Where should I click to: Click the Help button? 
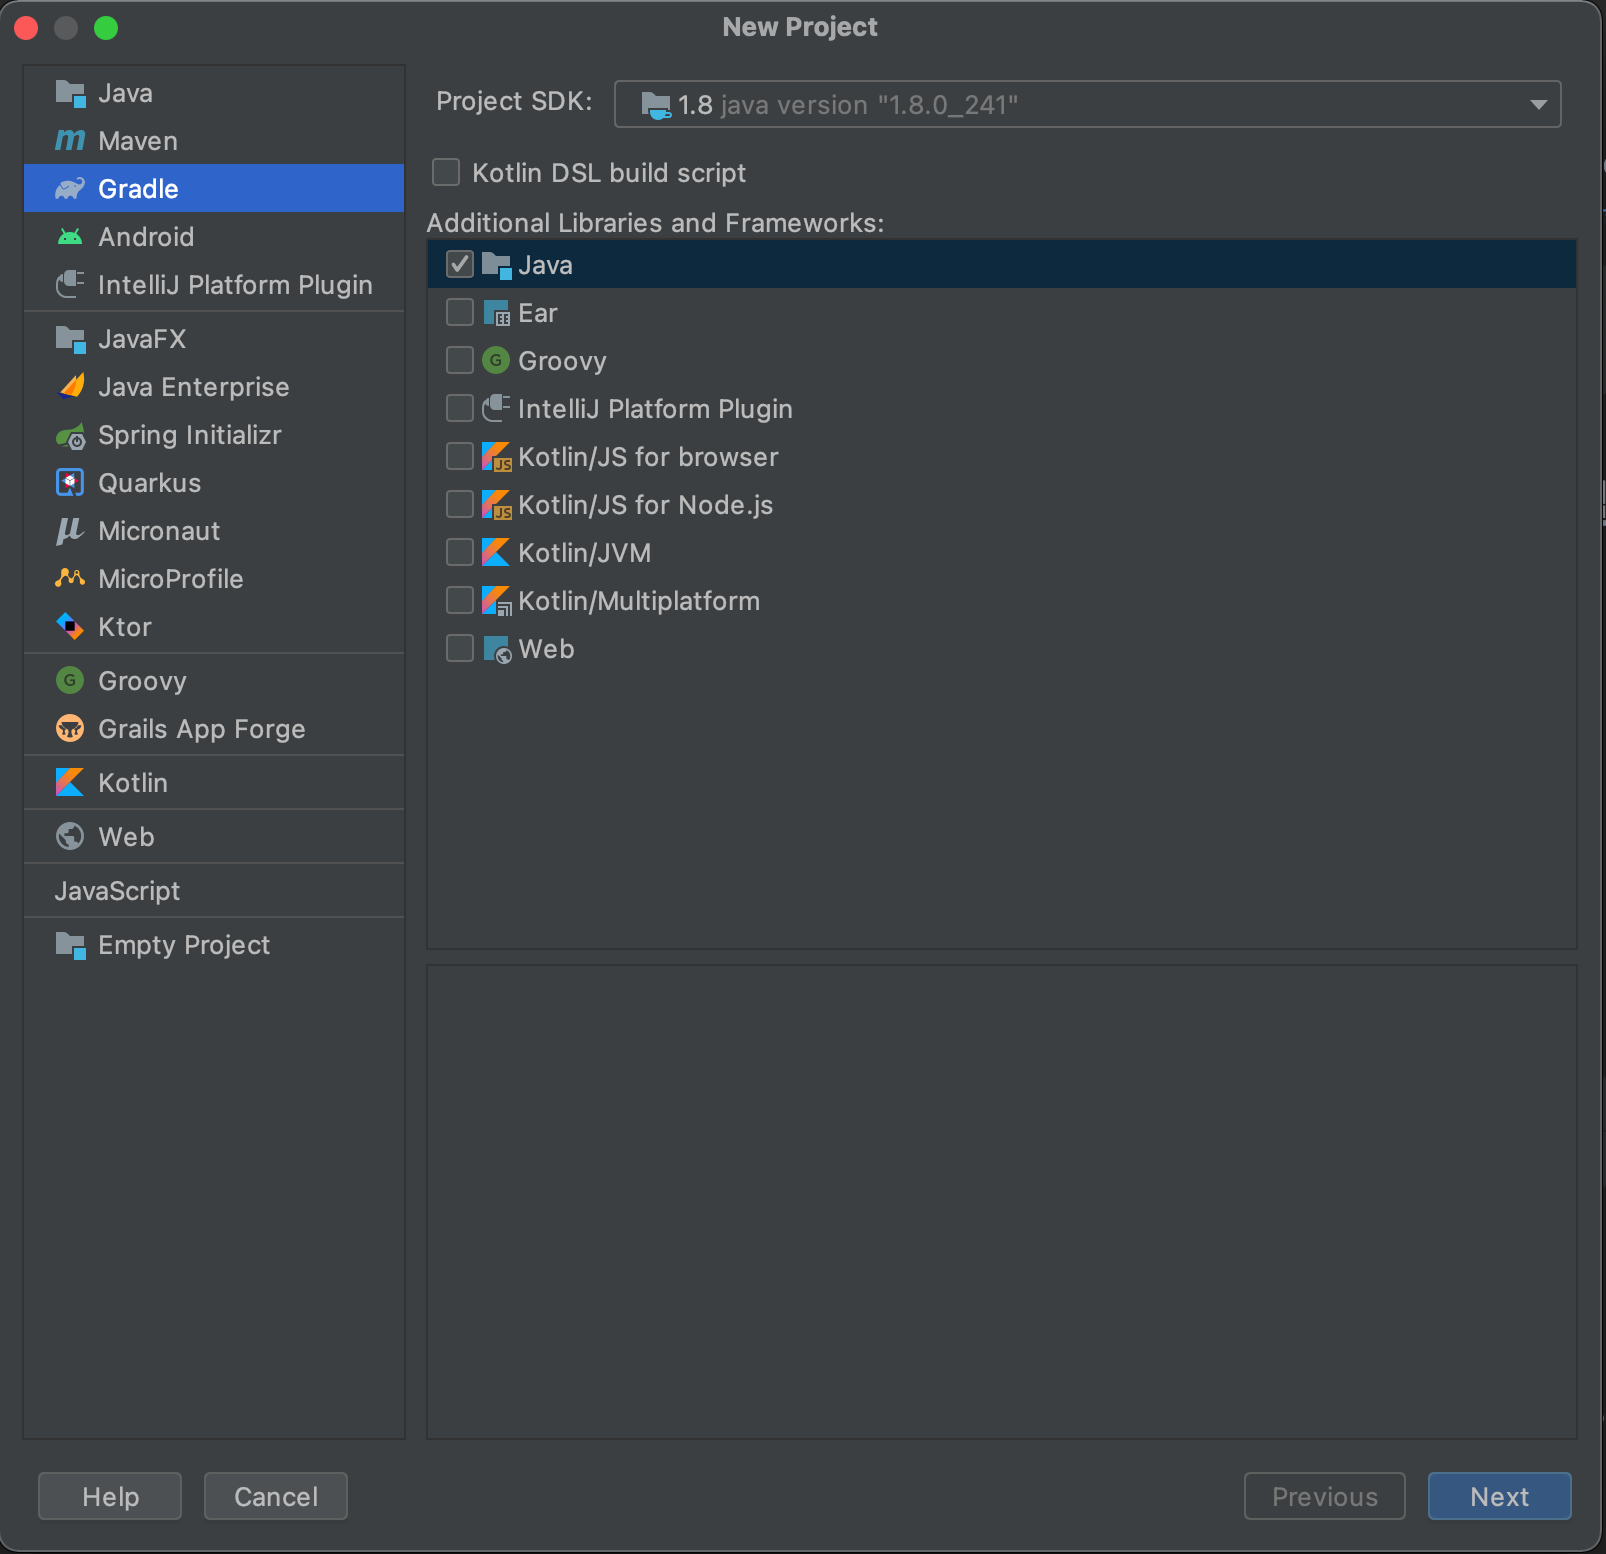click(x=110, y=1496)
